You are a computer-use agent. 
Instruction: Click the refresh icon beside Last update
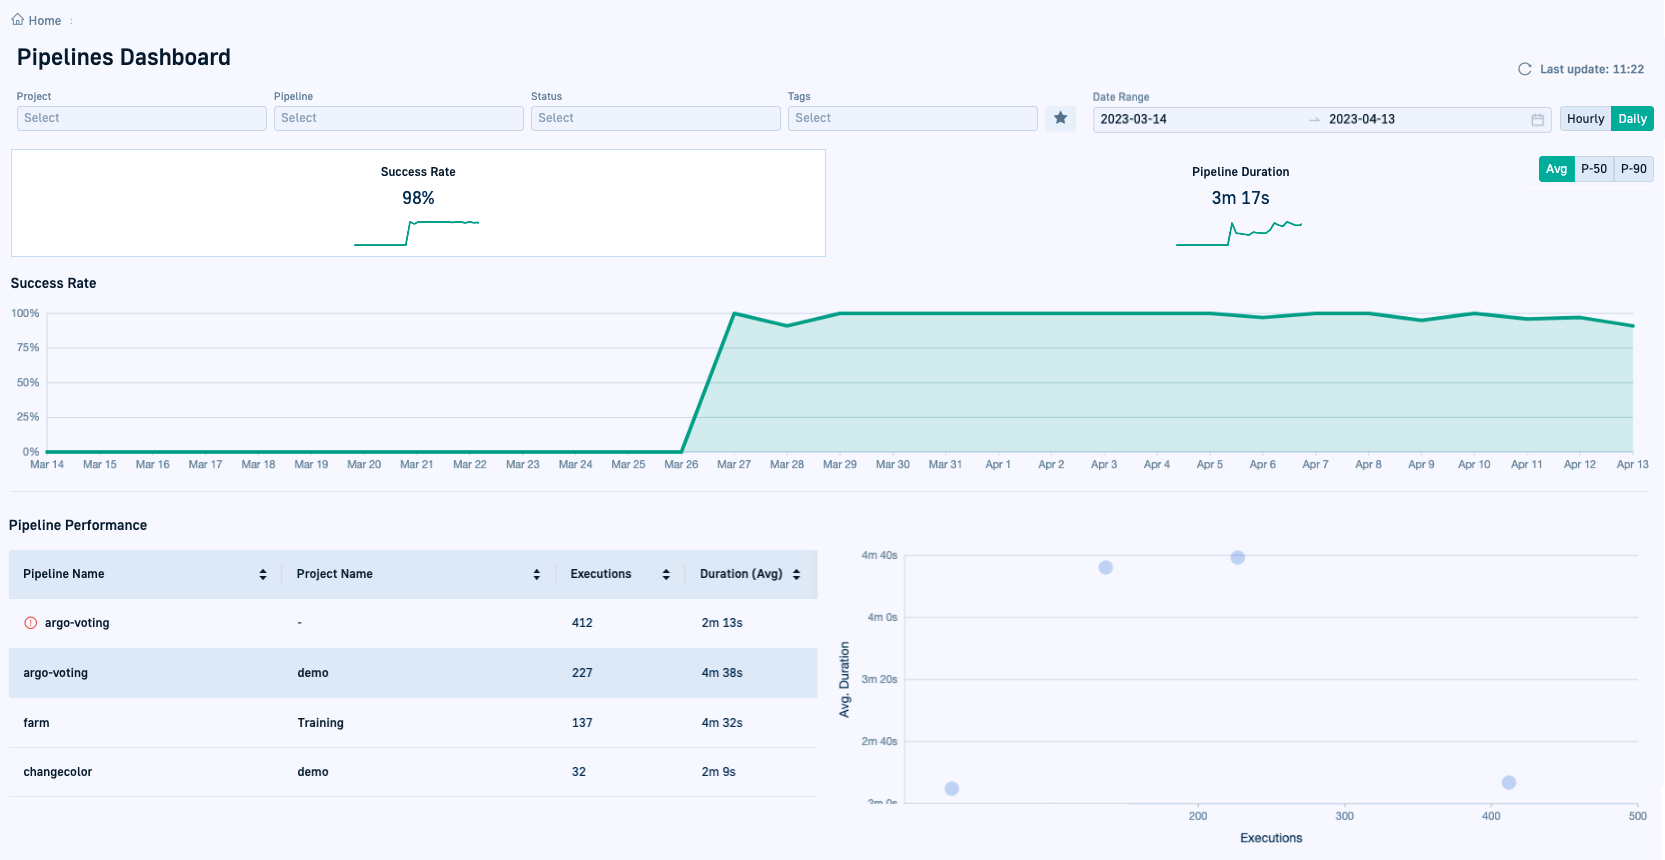(1524, 69)
